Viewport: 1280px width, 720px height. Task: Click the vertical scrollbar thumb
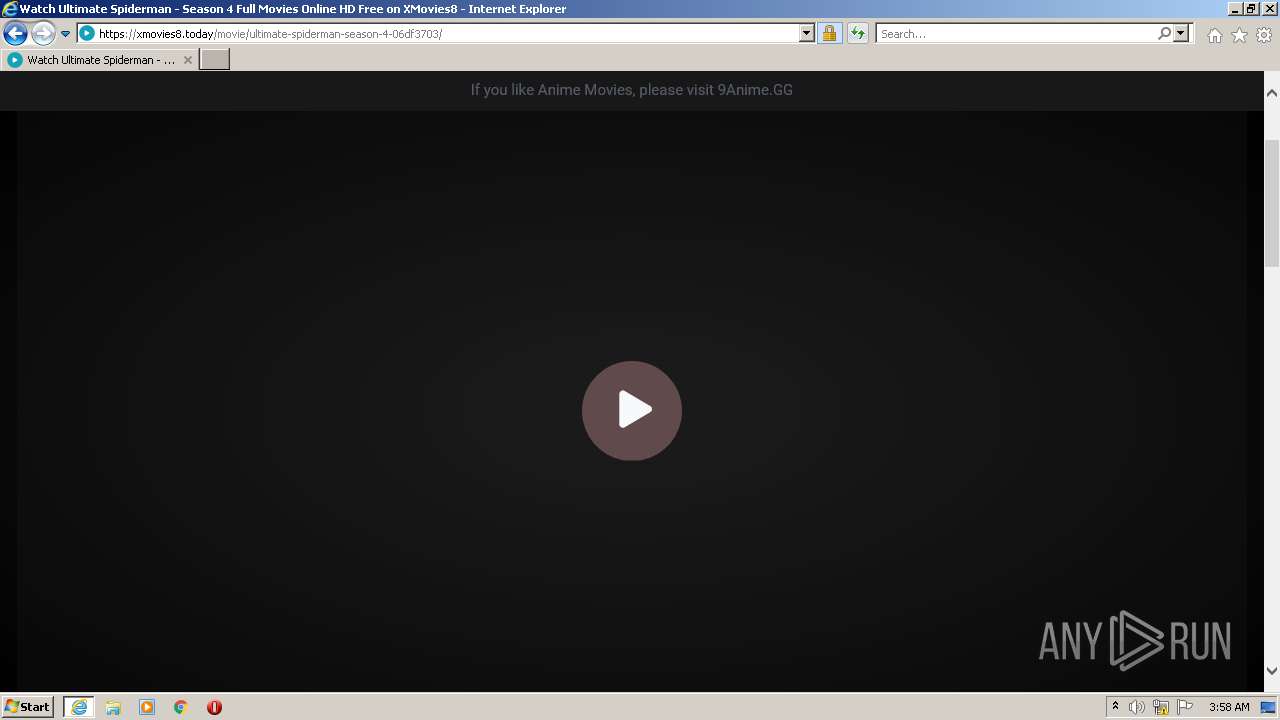1272,203
